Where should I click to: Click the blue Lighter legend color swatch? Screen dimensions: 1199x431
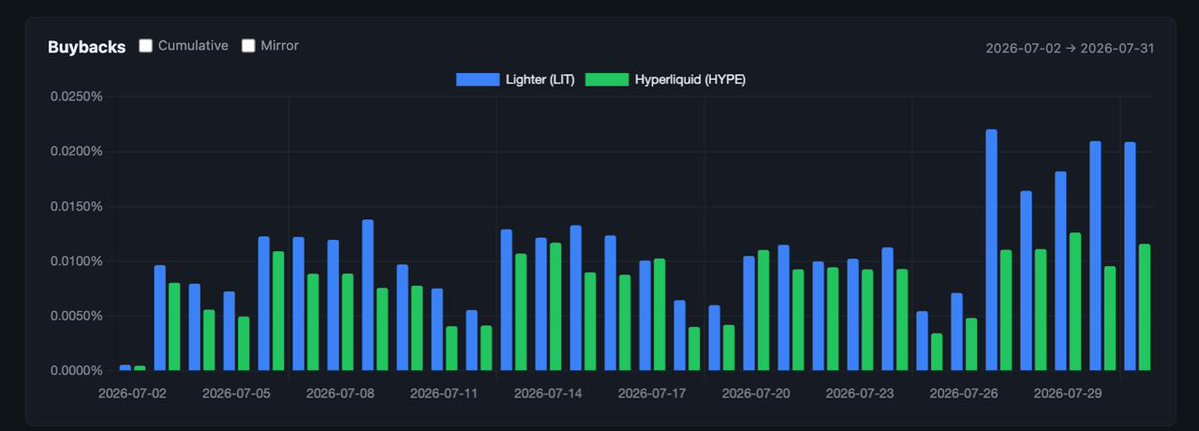(x=478, y=79)
